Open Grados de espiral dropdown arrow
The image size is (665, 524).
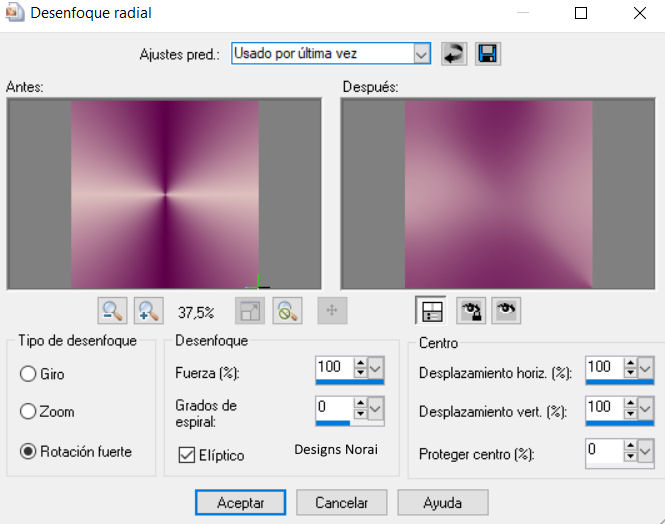375,408
